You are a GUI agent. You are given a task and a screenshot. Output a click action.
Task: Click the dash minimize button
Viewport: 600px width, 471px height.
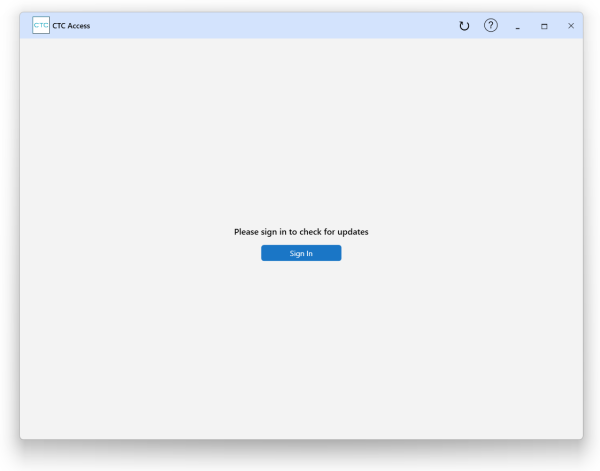click(518, 26)
